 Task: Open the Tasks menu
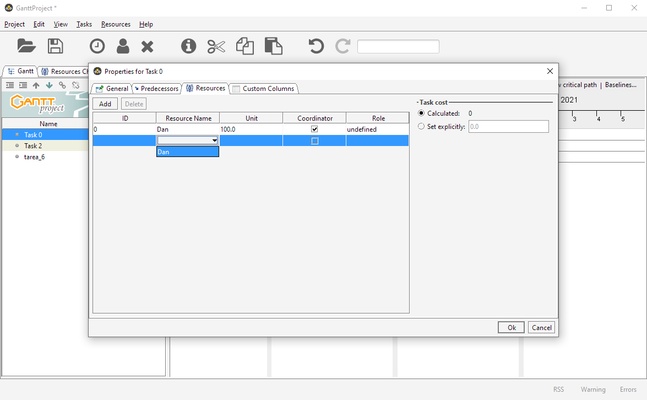84,24
